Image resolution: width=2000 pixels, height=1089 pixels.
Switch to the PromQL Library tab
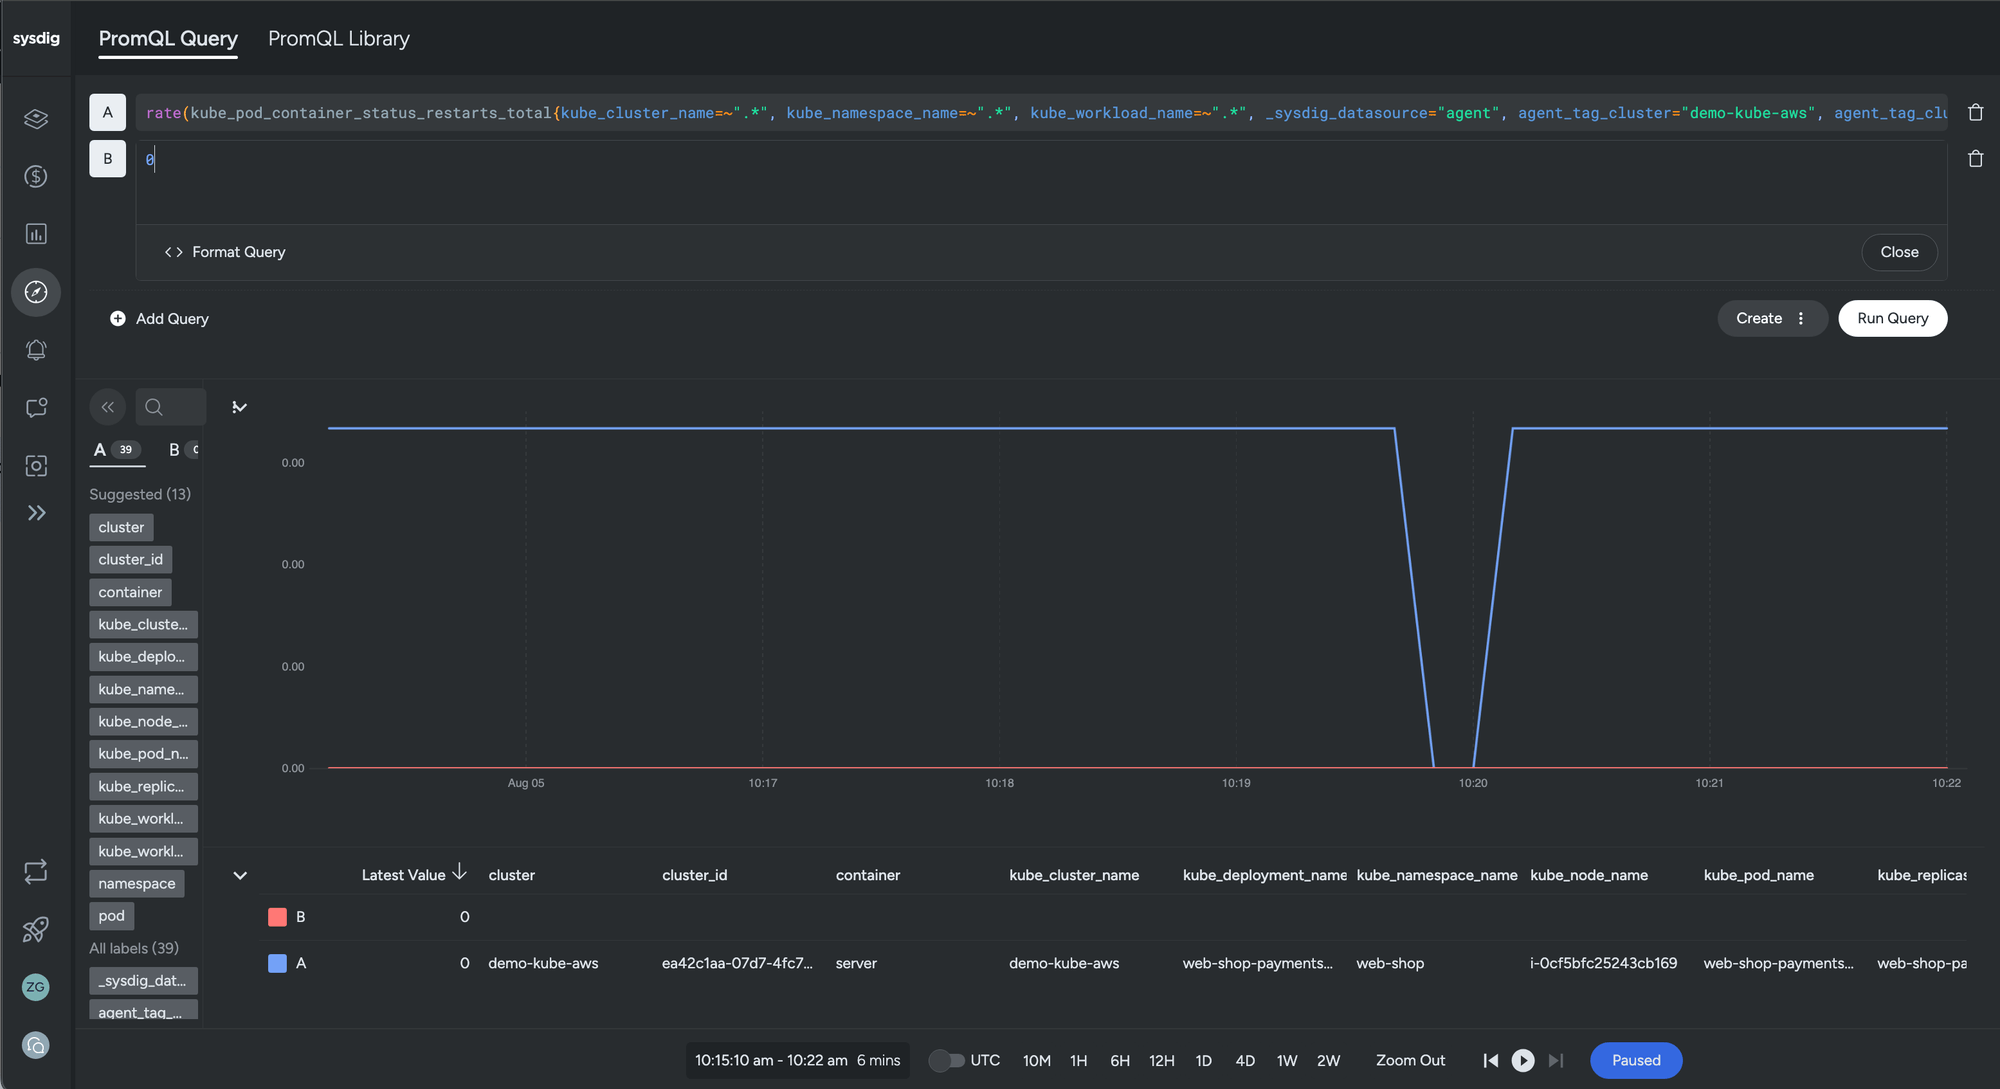[x=338, y=38]
